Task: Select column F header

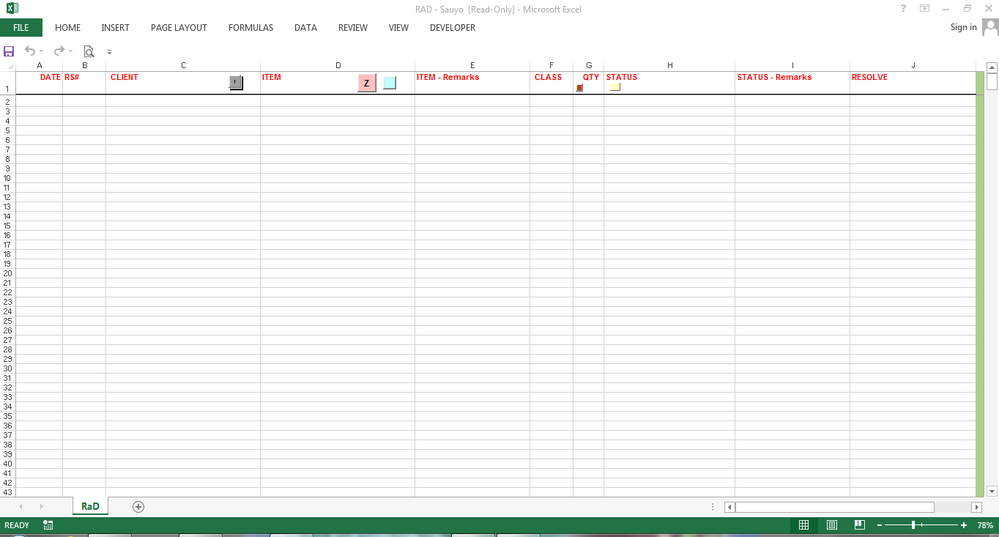Action: coord(551,66)
